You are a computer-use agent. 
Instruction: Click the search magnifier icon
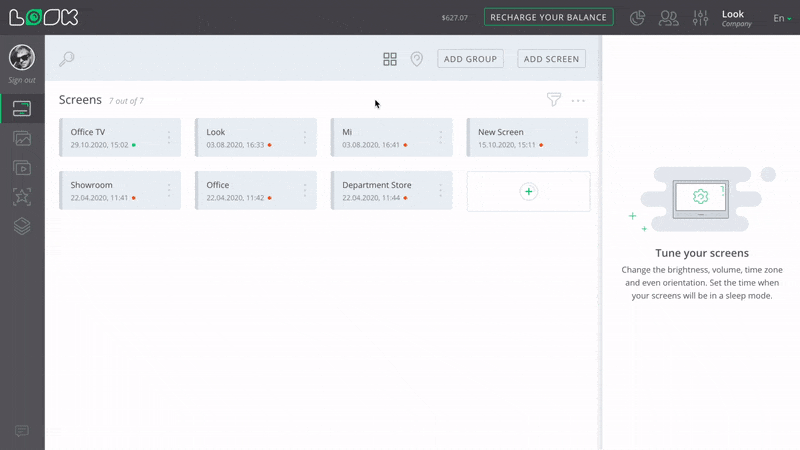tap(67, 59)
